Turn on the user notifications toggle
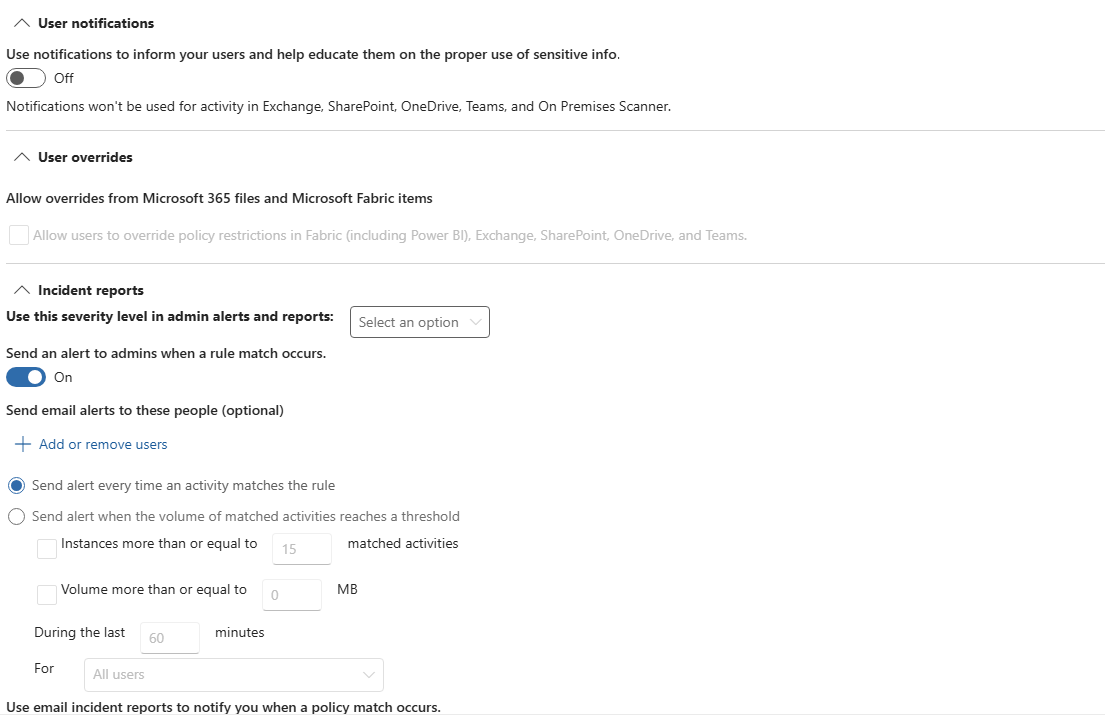This screenshot has width=1105, height=721. (26, 78)
